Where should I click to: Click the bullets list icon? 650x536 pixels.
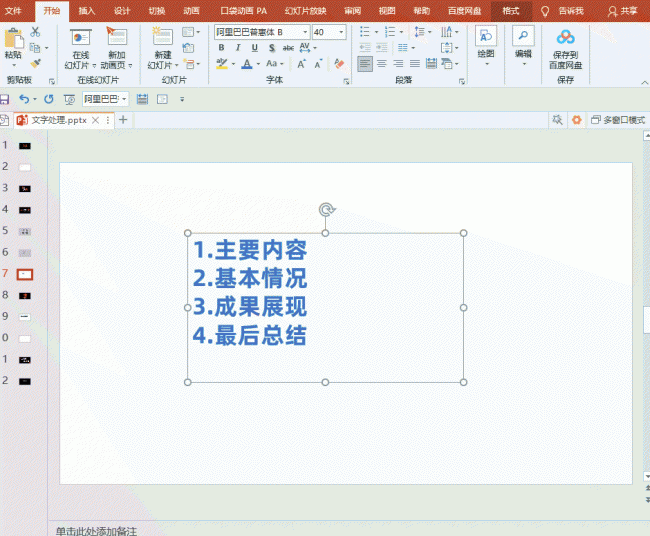point(365,32)
